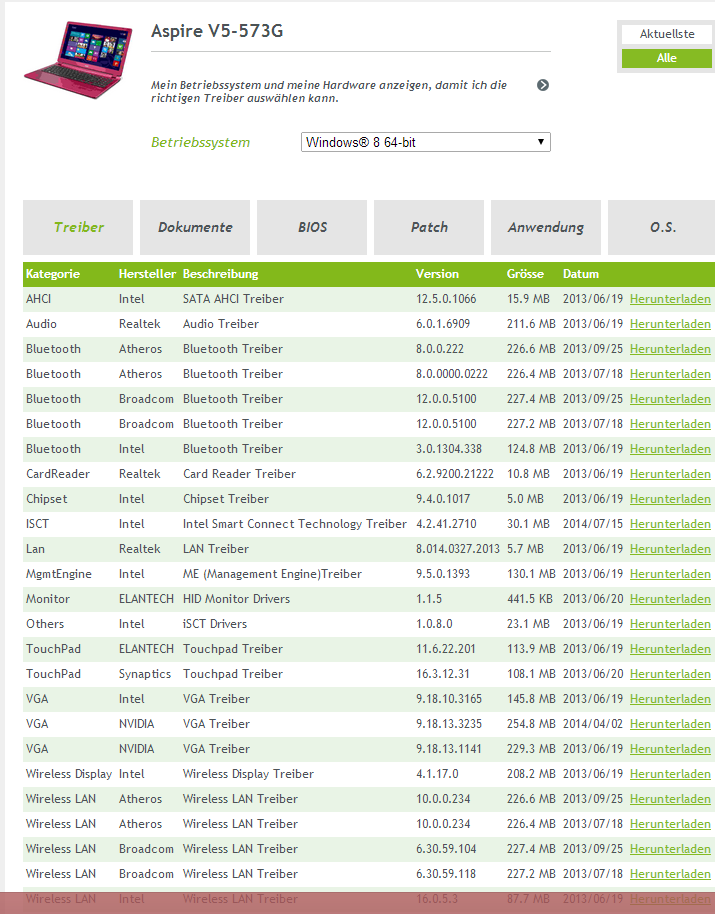The image size is (715, 914).
Task: Click the Version column header
Action: (437, 274)
